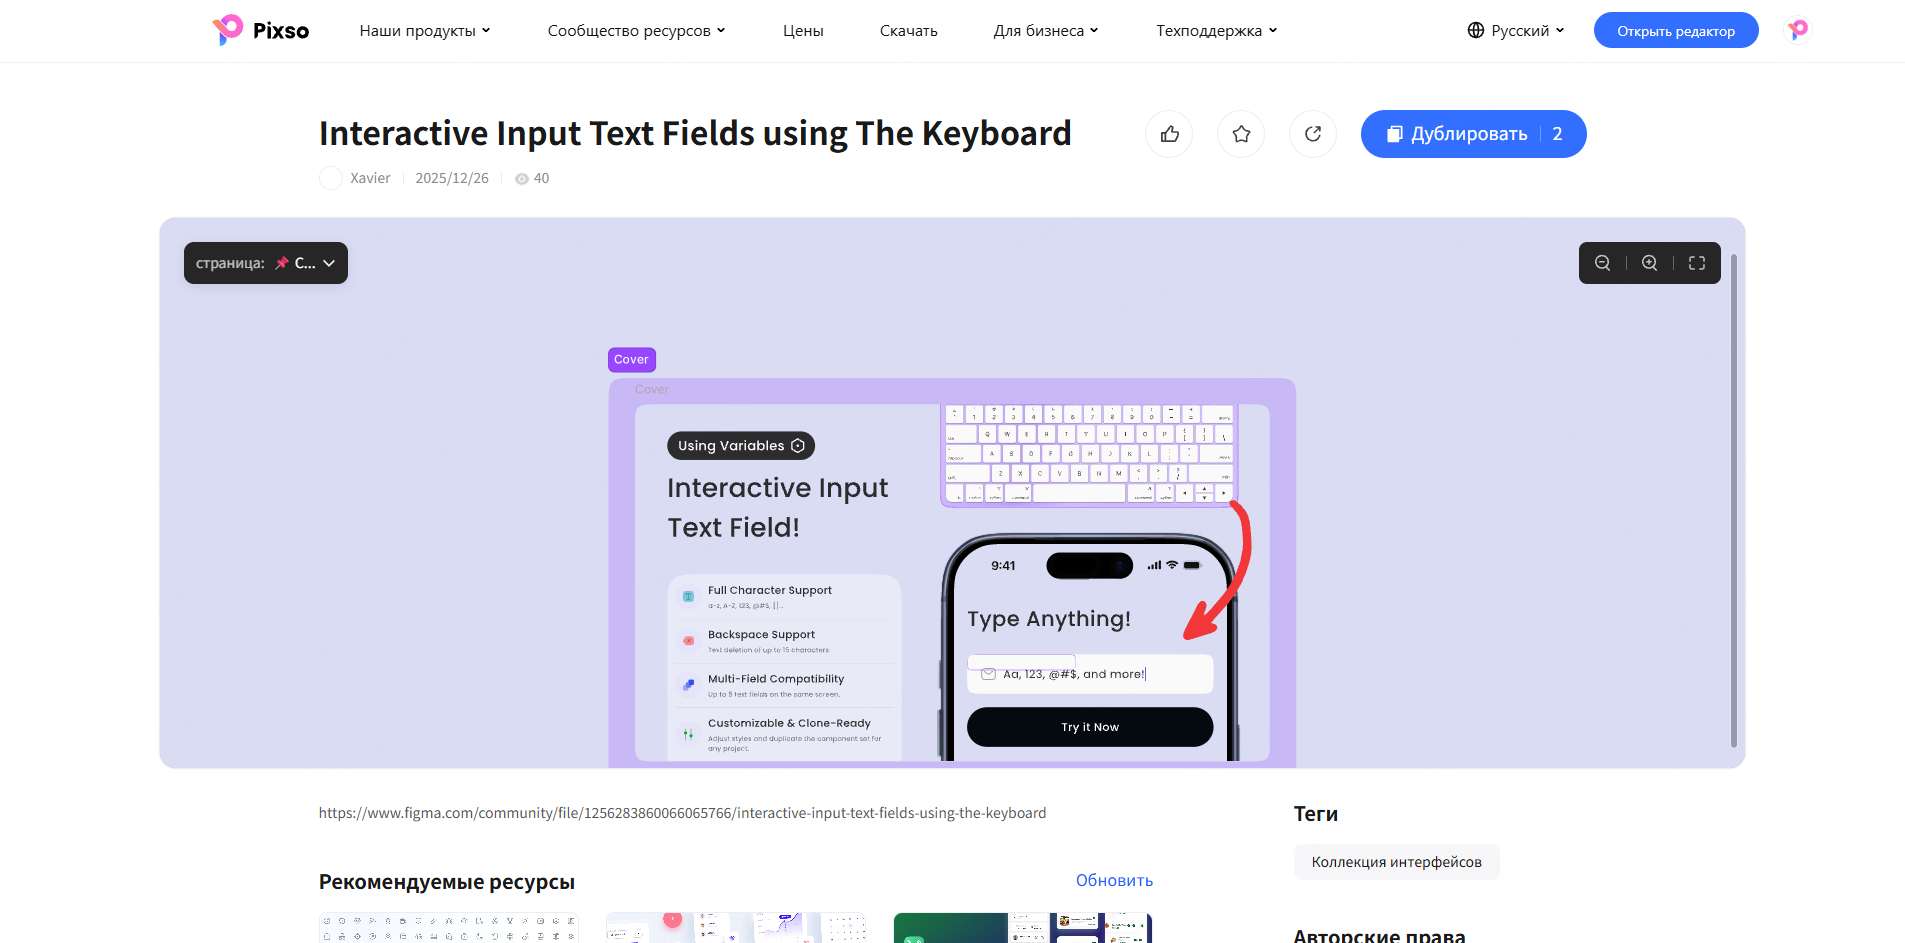Enter fullscreen preview mode

point(1697,263)
